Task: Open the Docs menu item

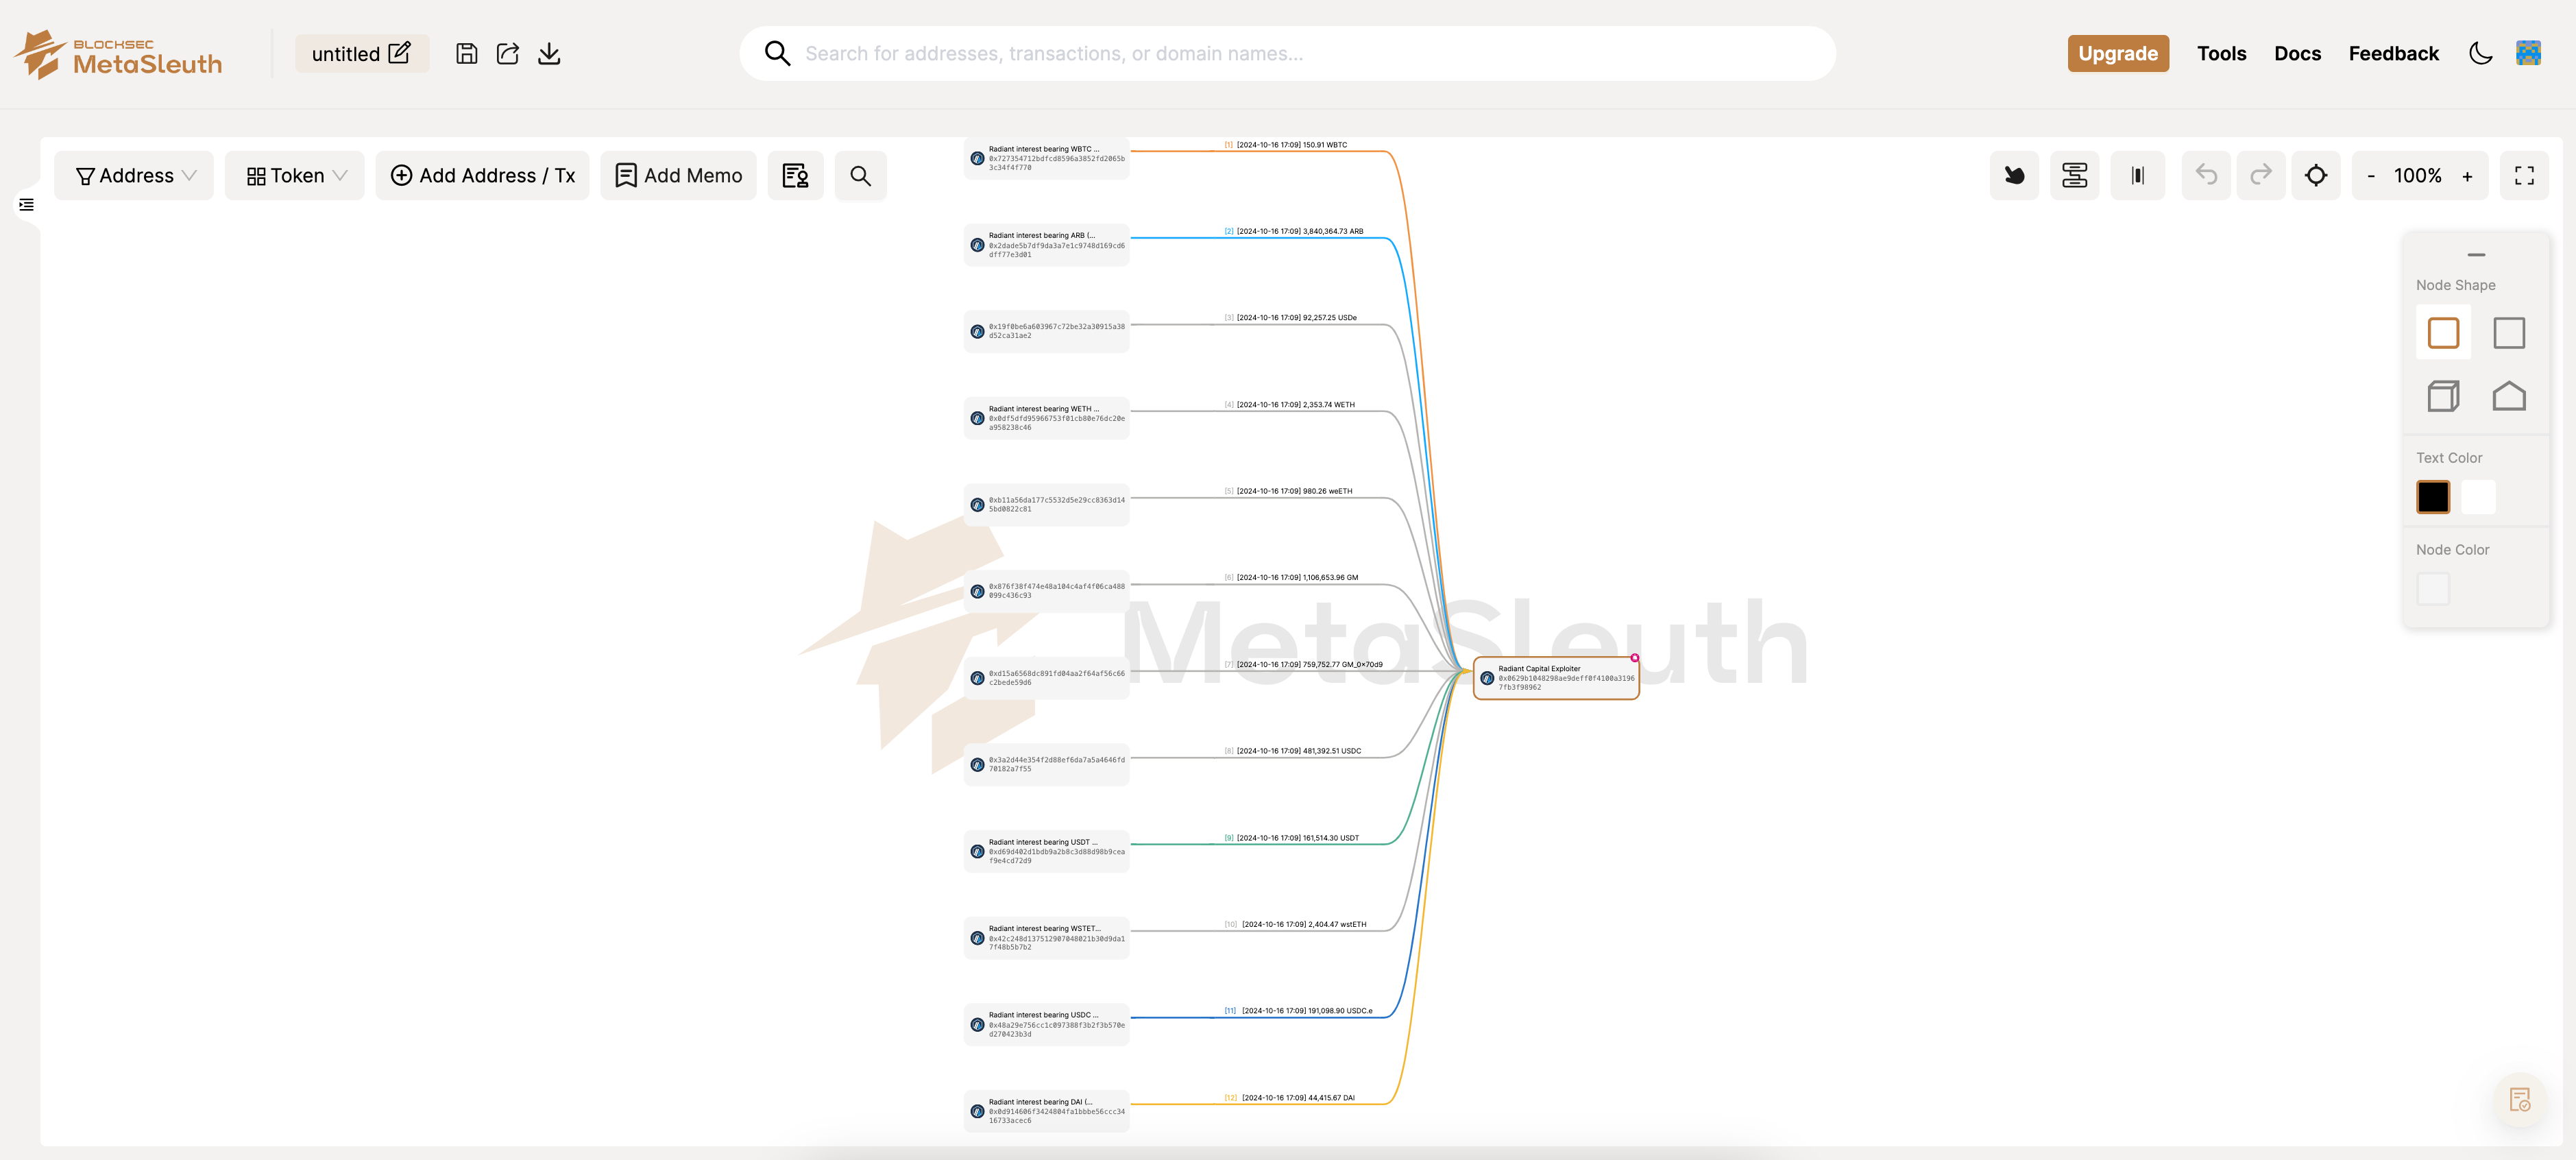Action: tap(2297, 54)
